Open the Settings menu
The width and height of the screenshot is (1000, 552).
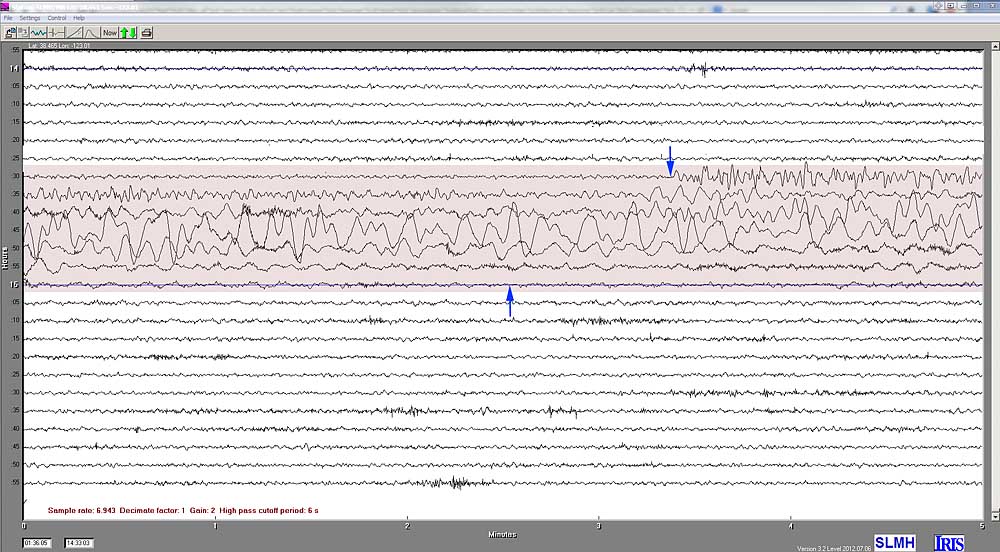point(29,18)
